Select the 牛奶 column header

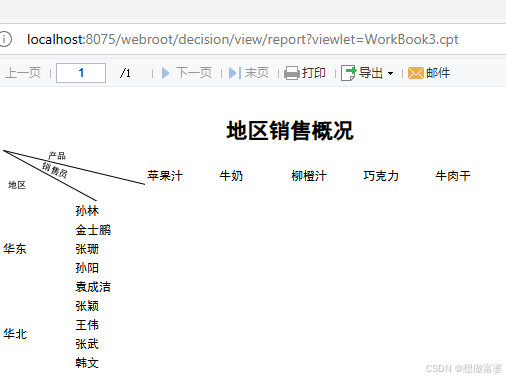pyautogui.click(x=231, y=176)
